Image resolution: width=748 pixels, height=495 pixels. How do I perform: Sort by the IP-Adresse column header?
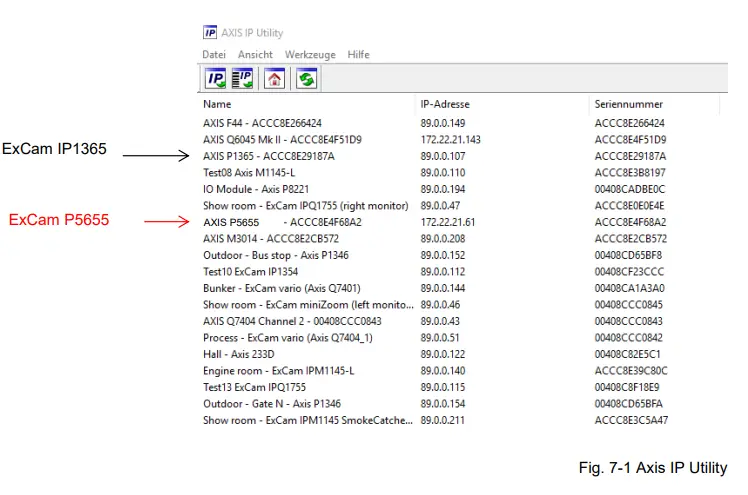(445, 104)
